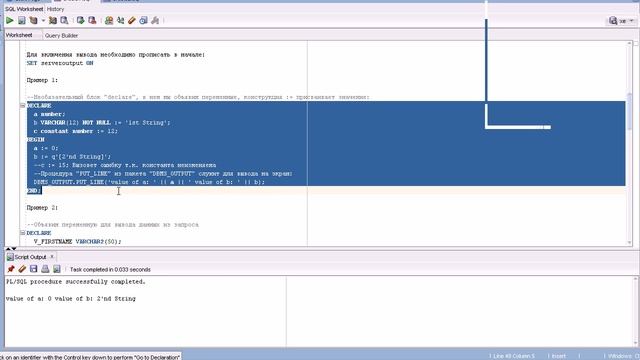Click the DBMS_OUTPUT.PUT_LINE code line
The image size is (640, 360).
(x=149, y=182)
